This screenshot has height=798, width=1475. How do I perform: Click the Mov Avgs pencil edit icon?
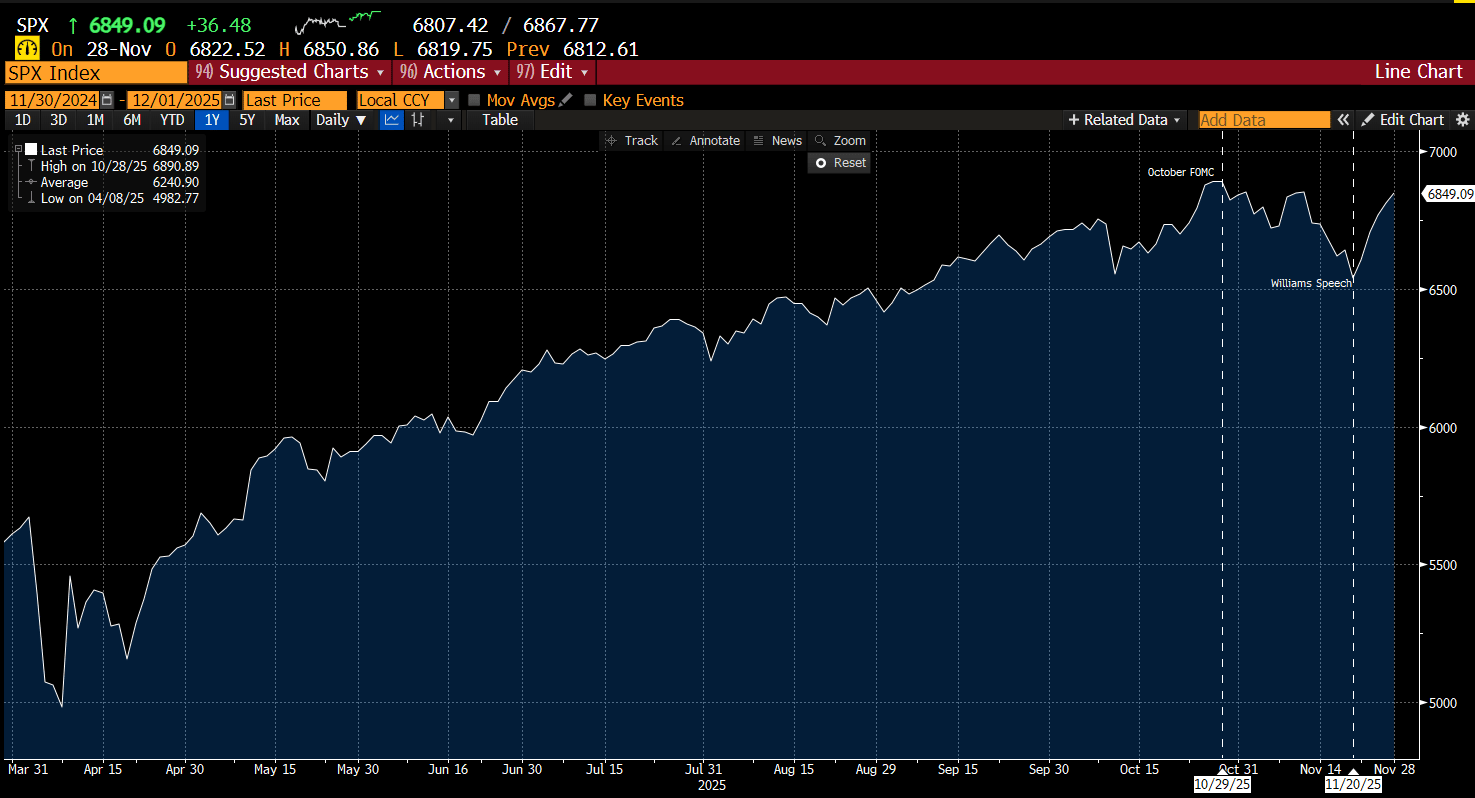point(566,100)
